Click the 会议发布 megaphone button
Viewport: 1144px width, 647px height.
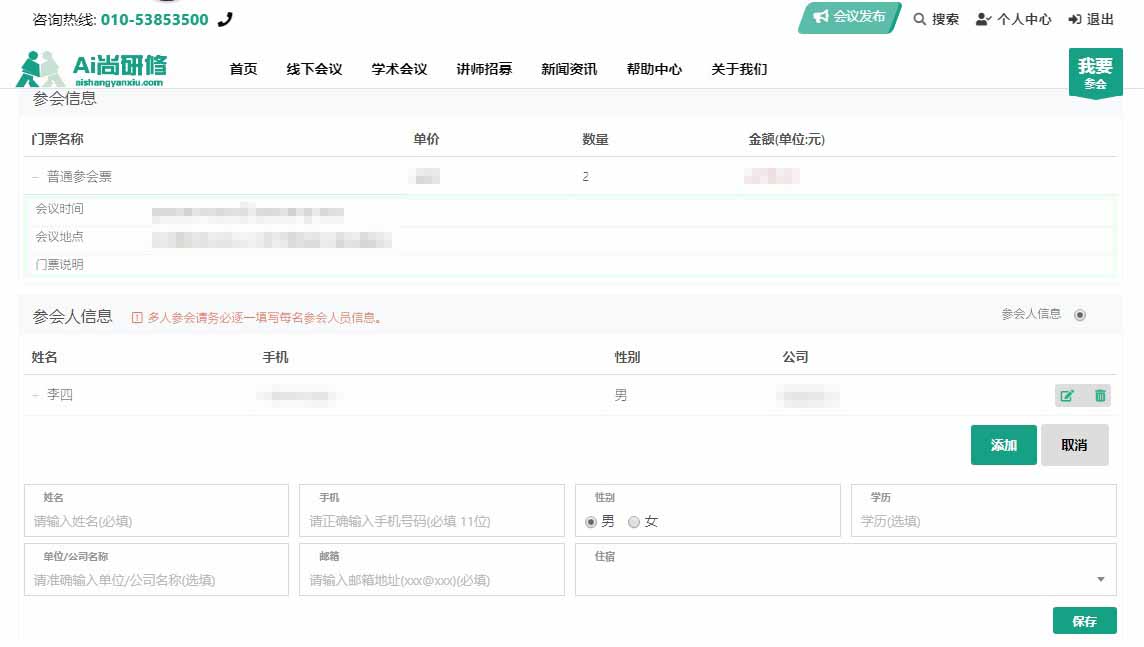(849, 17)
